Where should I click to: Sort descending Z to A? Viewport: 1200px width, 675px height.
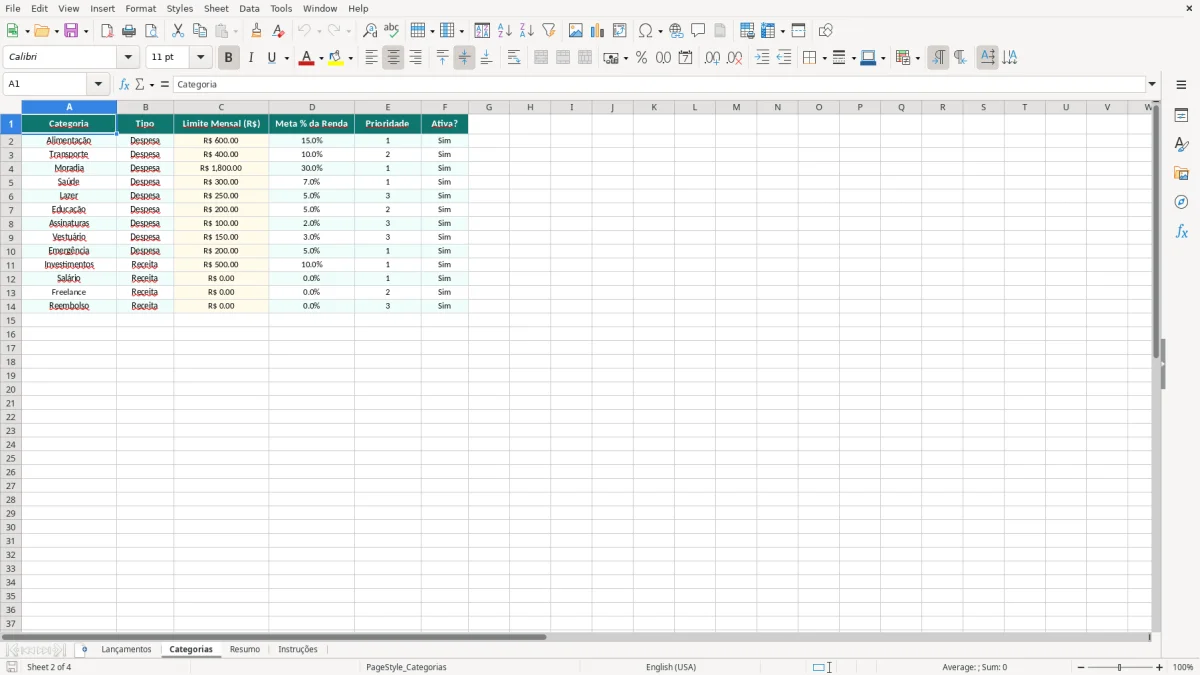(x=527, y=31)
